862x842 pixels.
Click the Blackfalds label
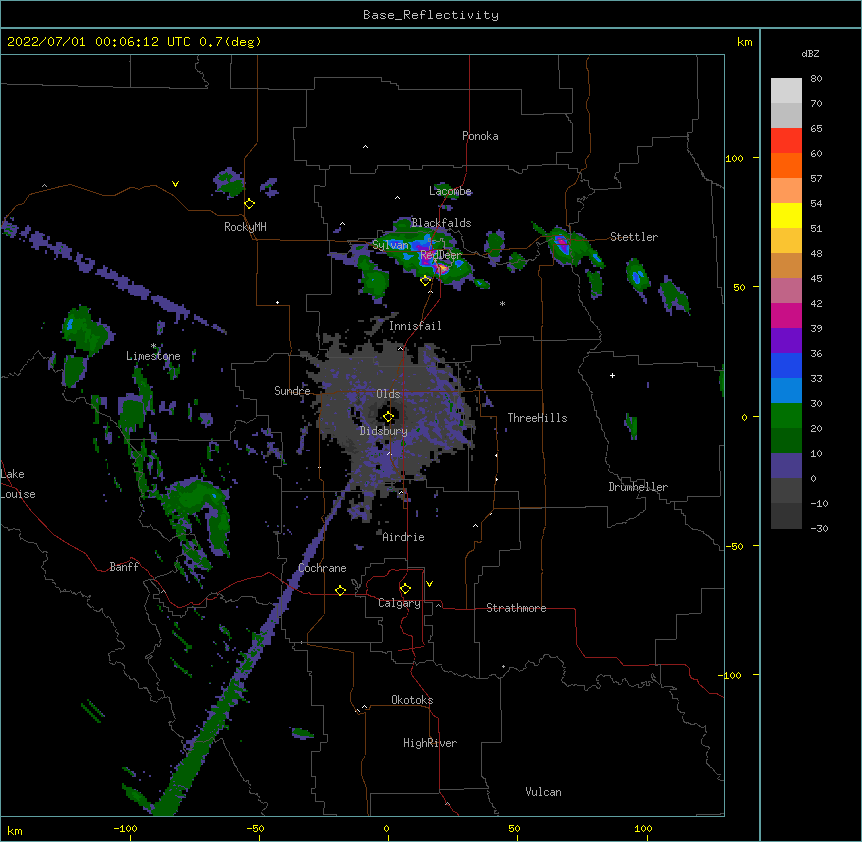(x=441, y=223)
